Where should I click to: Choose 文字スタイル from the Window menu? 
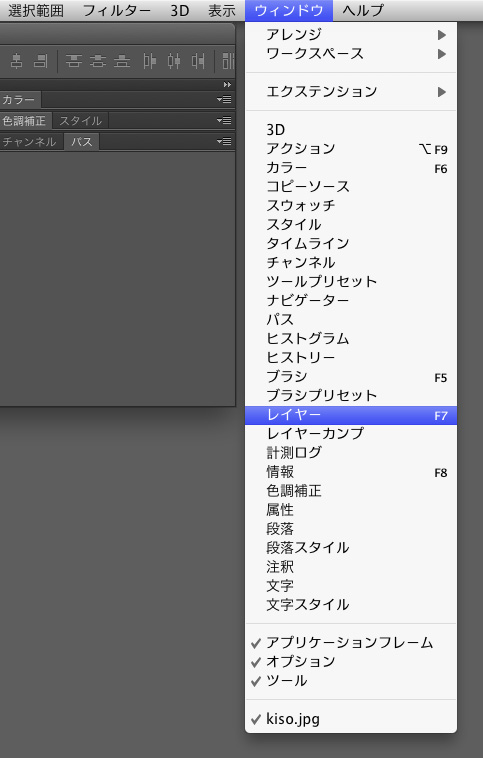click(351, 605)
